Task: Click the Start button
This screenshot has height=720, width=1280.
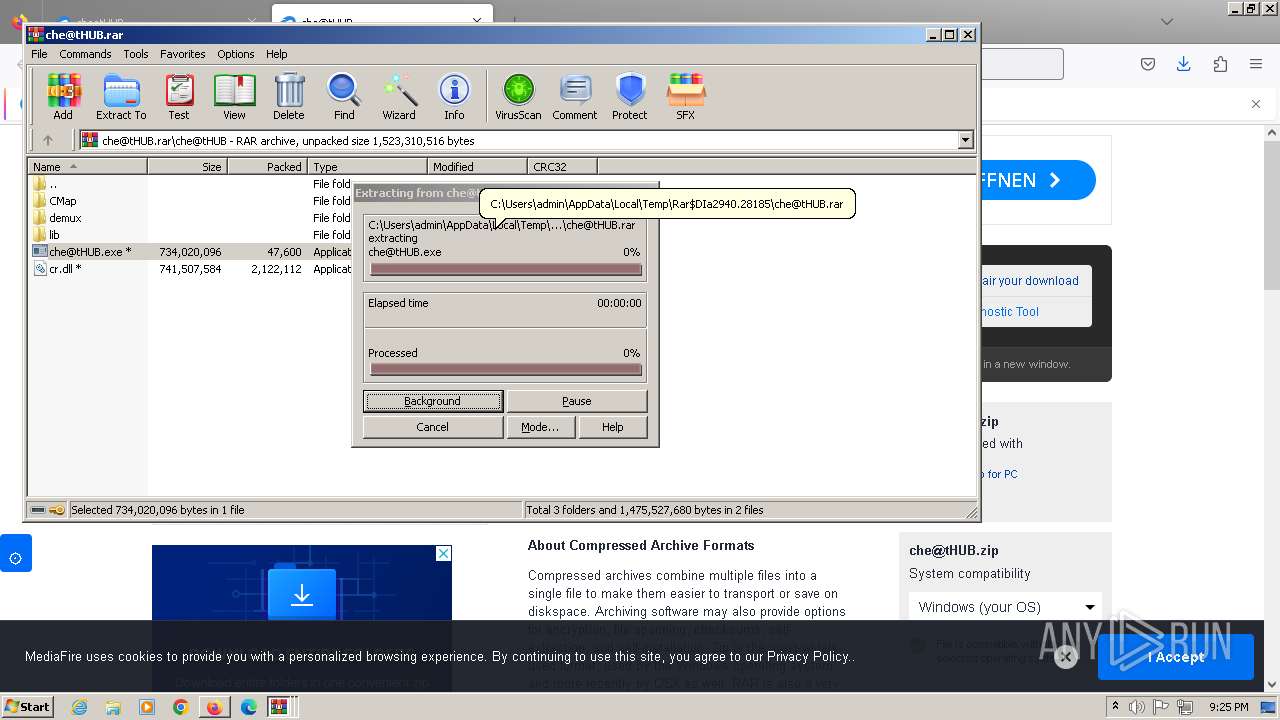Action: click(x=28, y=707)
